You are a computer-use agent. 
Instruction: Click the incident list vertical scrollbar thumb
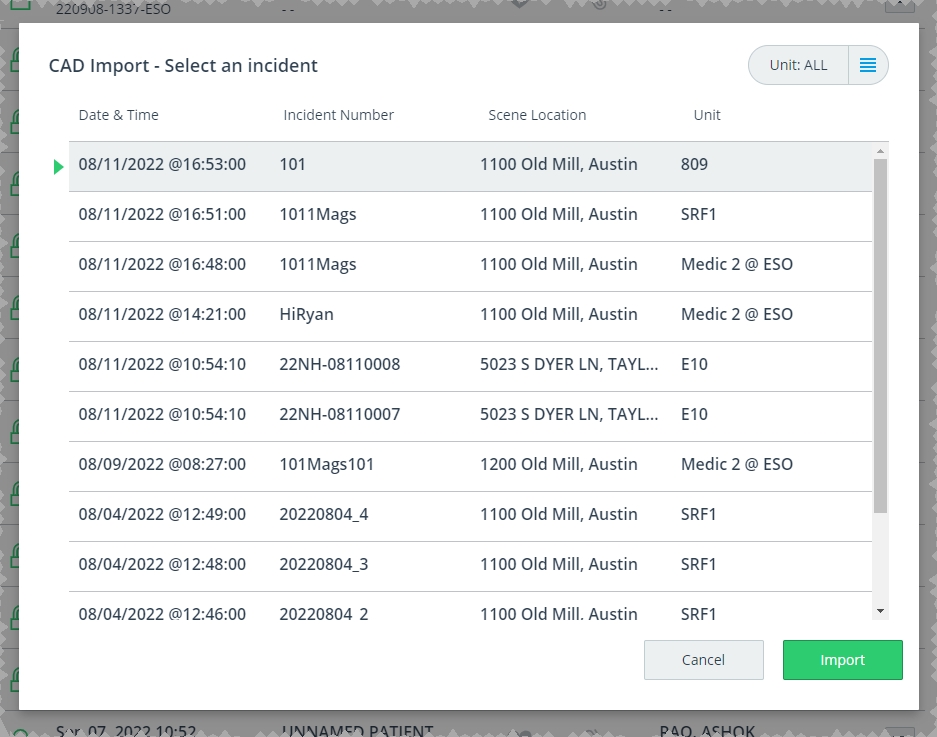(x=880, y=335)
